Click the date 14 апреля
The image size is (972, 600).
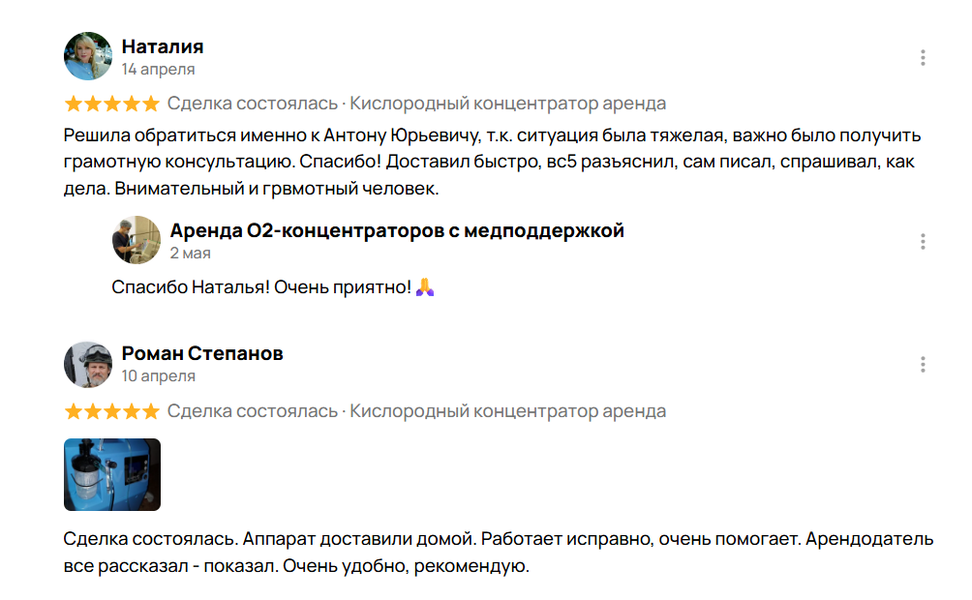pos(158,69)
